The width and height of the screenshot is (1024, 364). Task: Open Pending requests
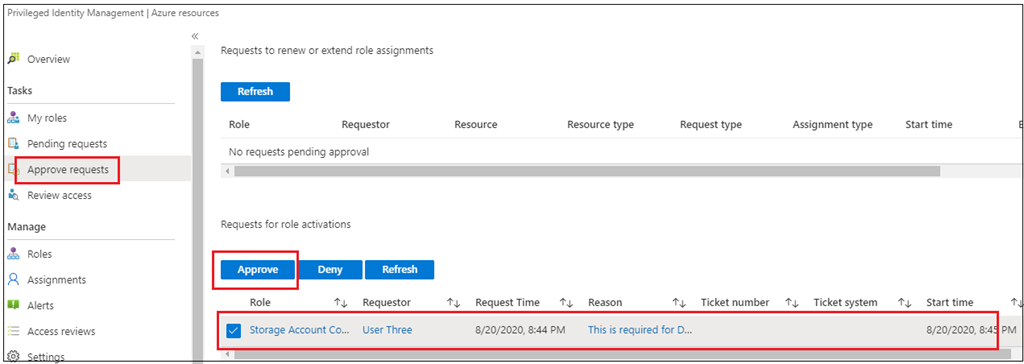67,144
